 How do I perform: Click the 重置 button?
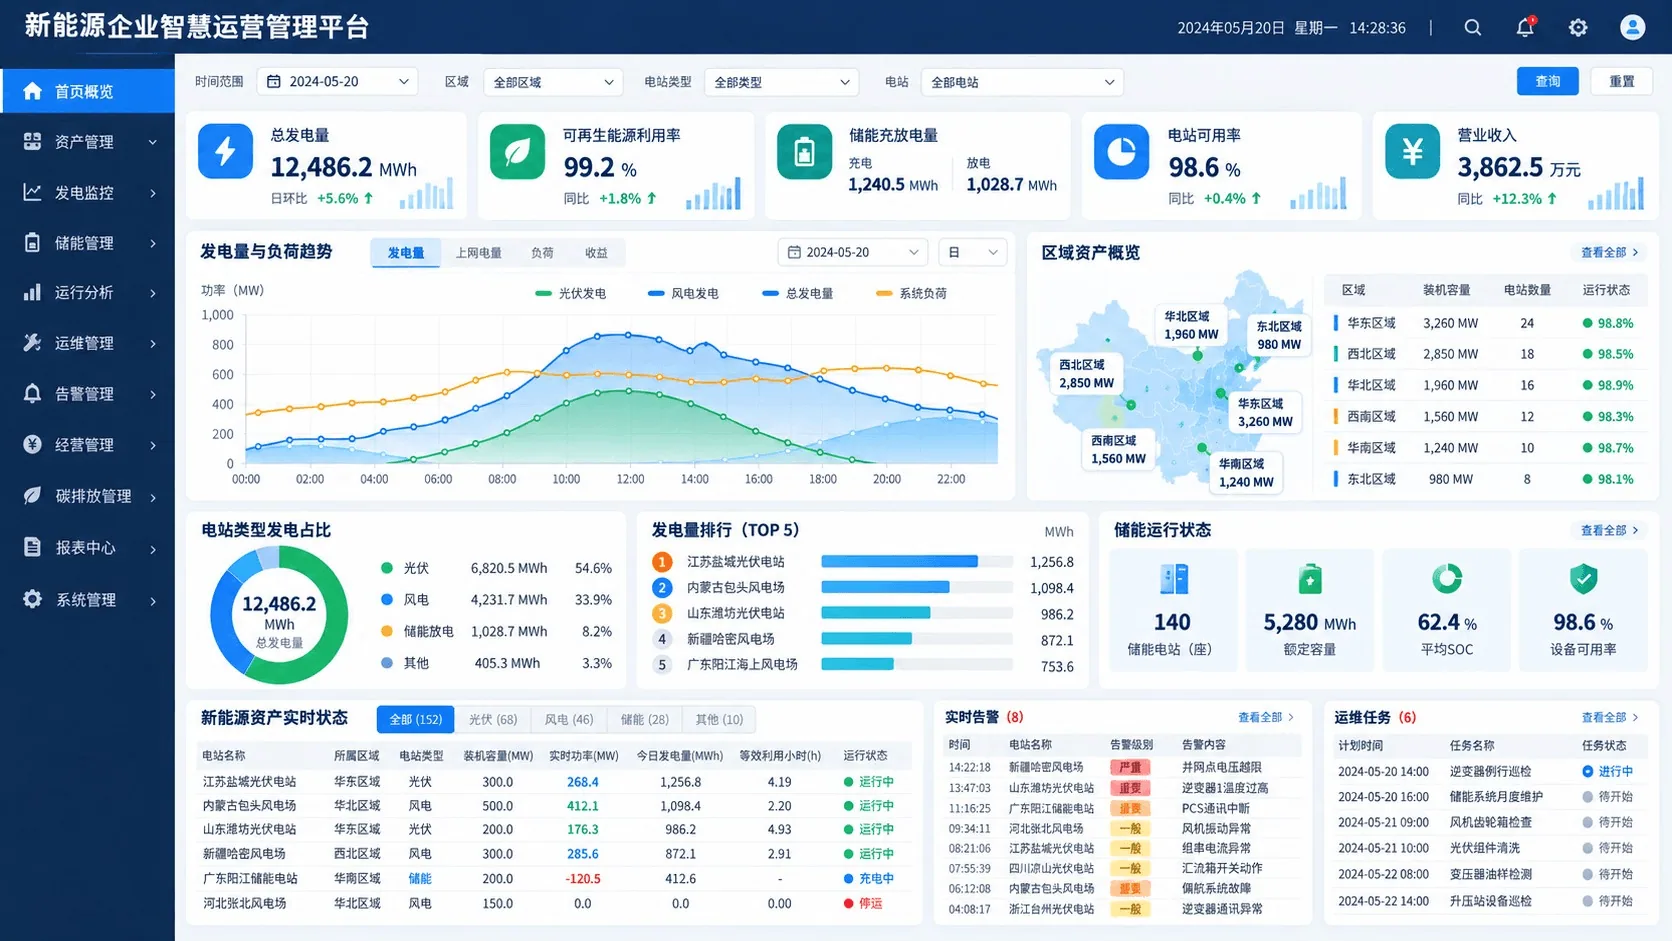(1622, 81)
